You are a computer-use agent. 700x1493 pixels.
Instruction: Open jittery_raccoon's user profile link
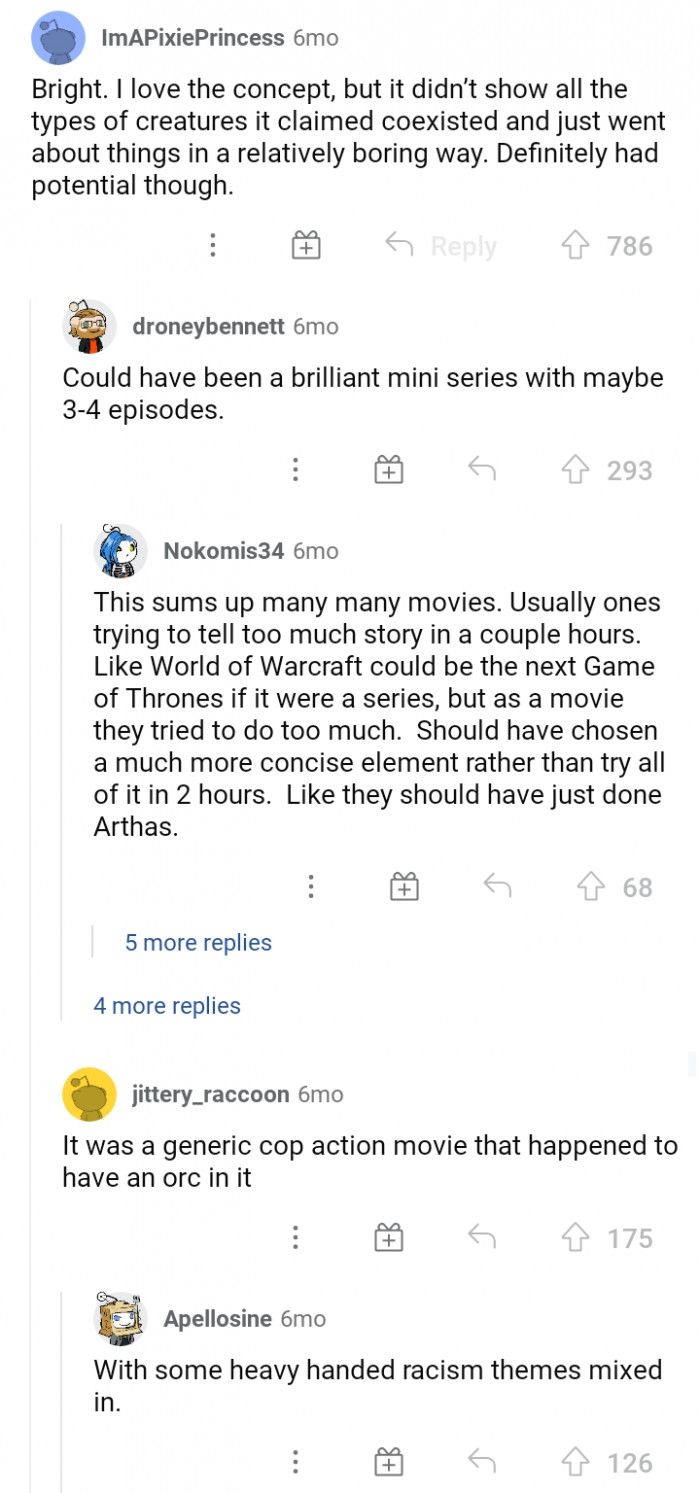click(x=211, y=1095)
